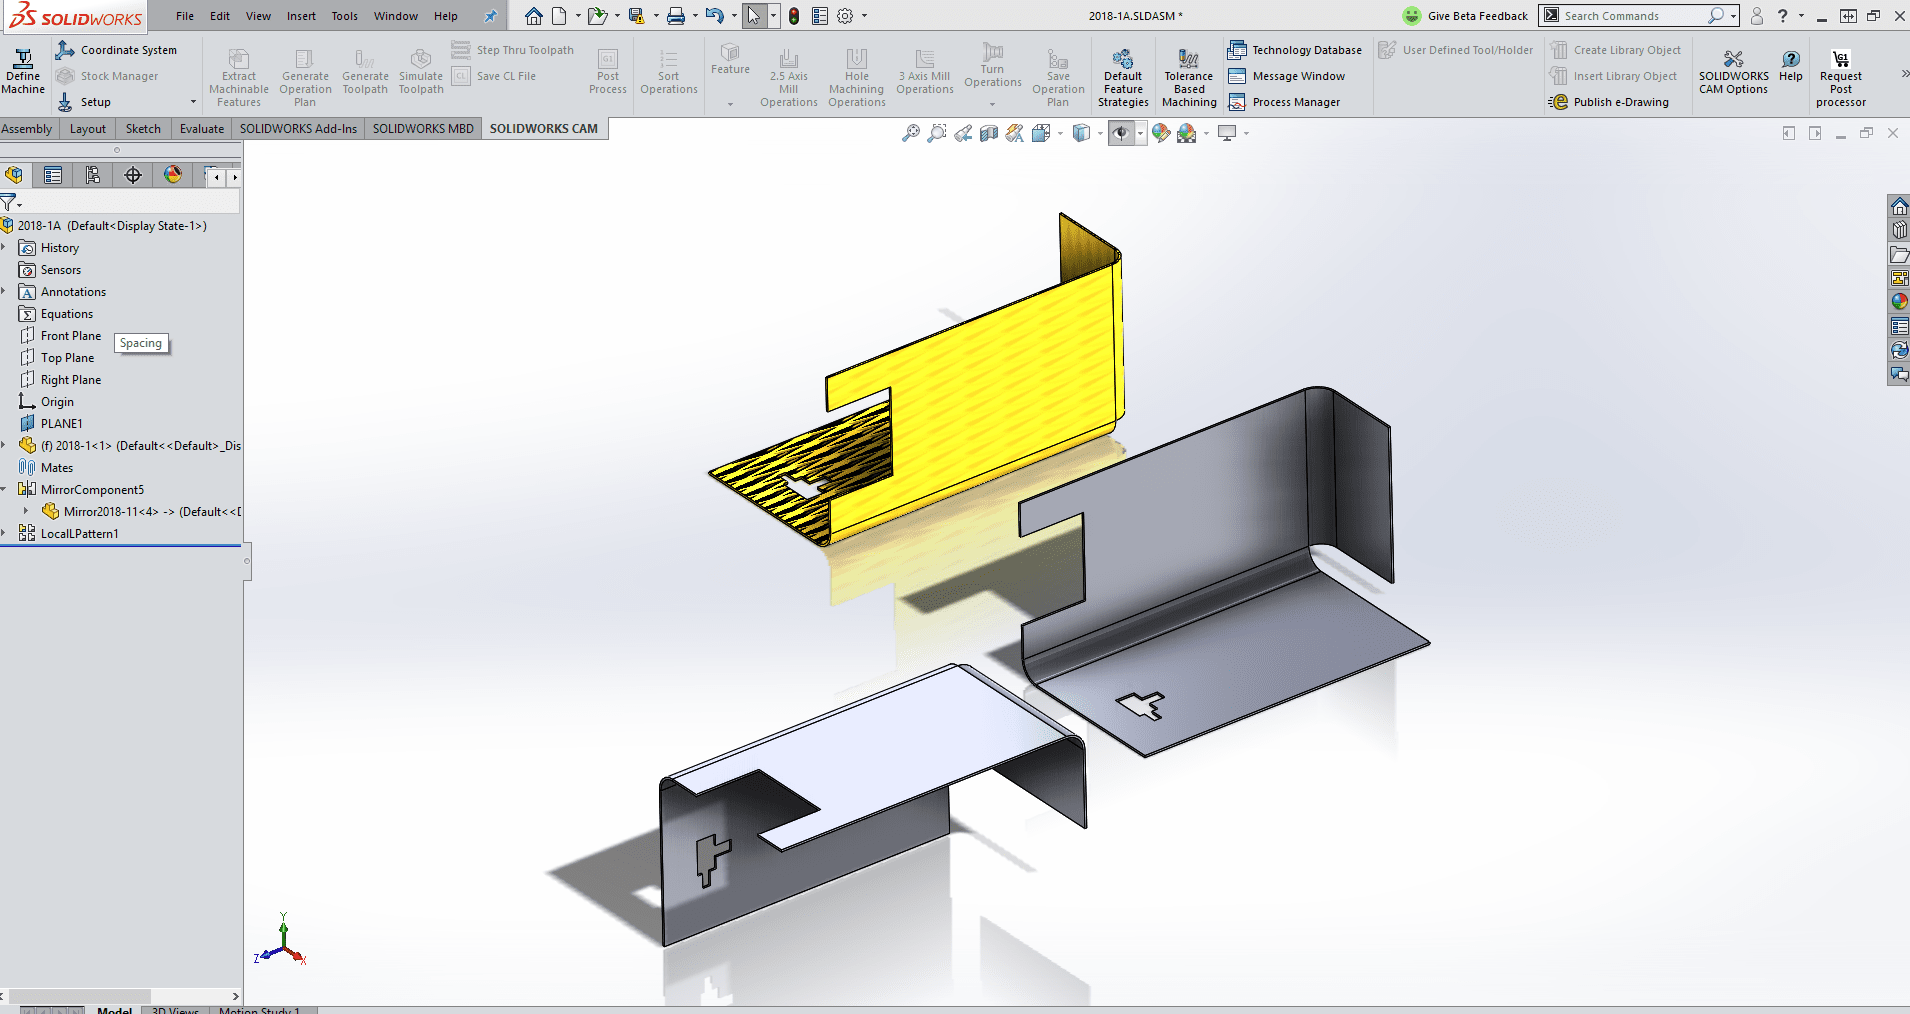
Task: Open Default Feature Strategies
Action: (x=1123, y=77)
